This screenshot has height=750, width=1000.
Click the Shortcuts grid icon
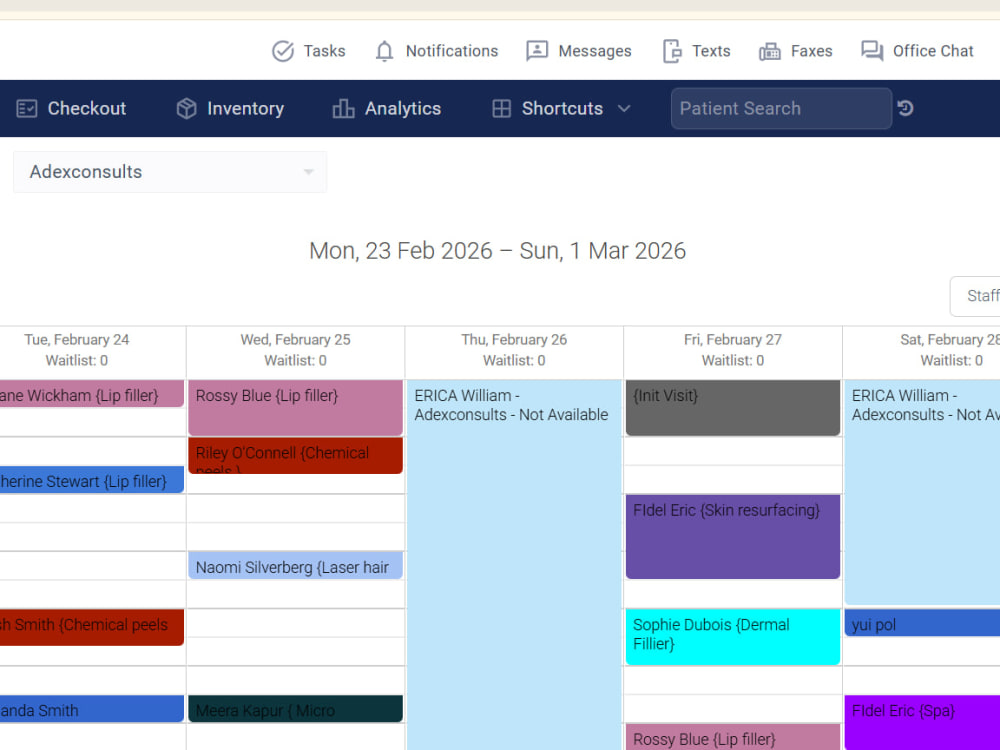point(501,108)
